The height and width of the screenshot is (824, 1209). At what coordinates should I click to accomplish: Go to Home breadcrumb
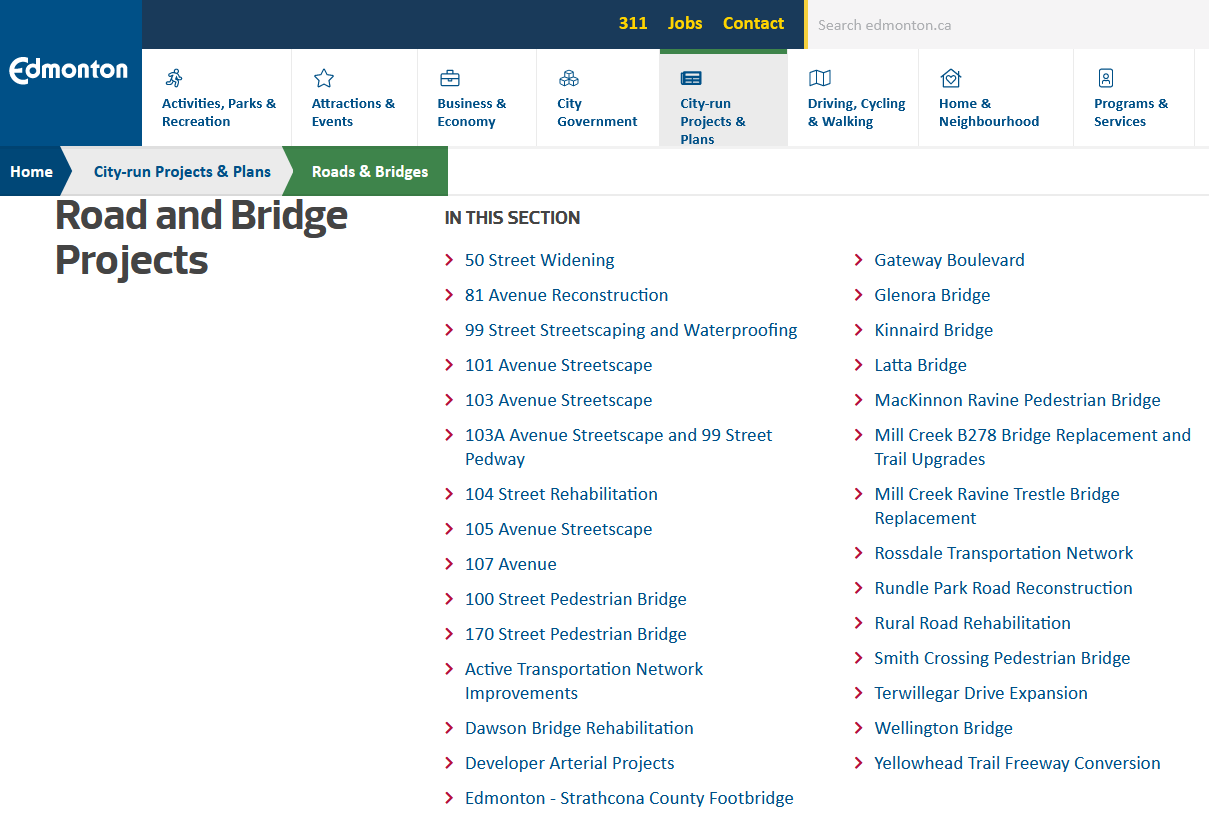(x=31, y=171)
